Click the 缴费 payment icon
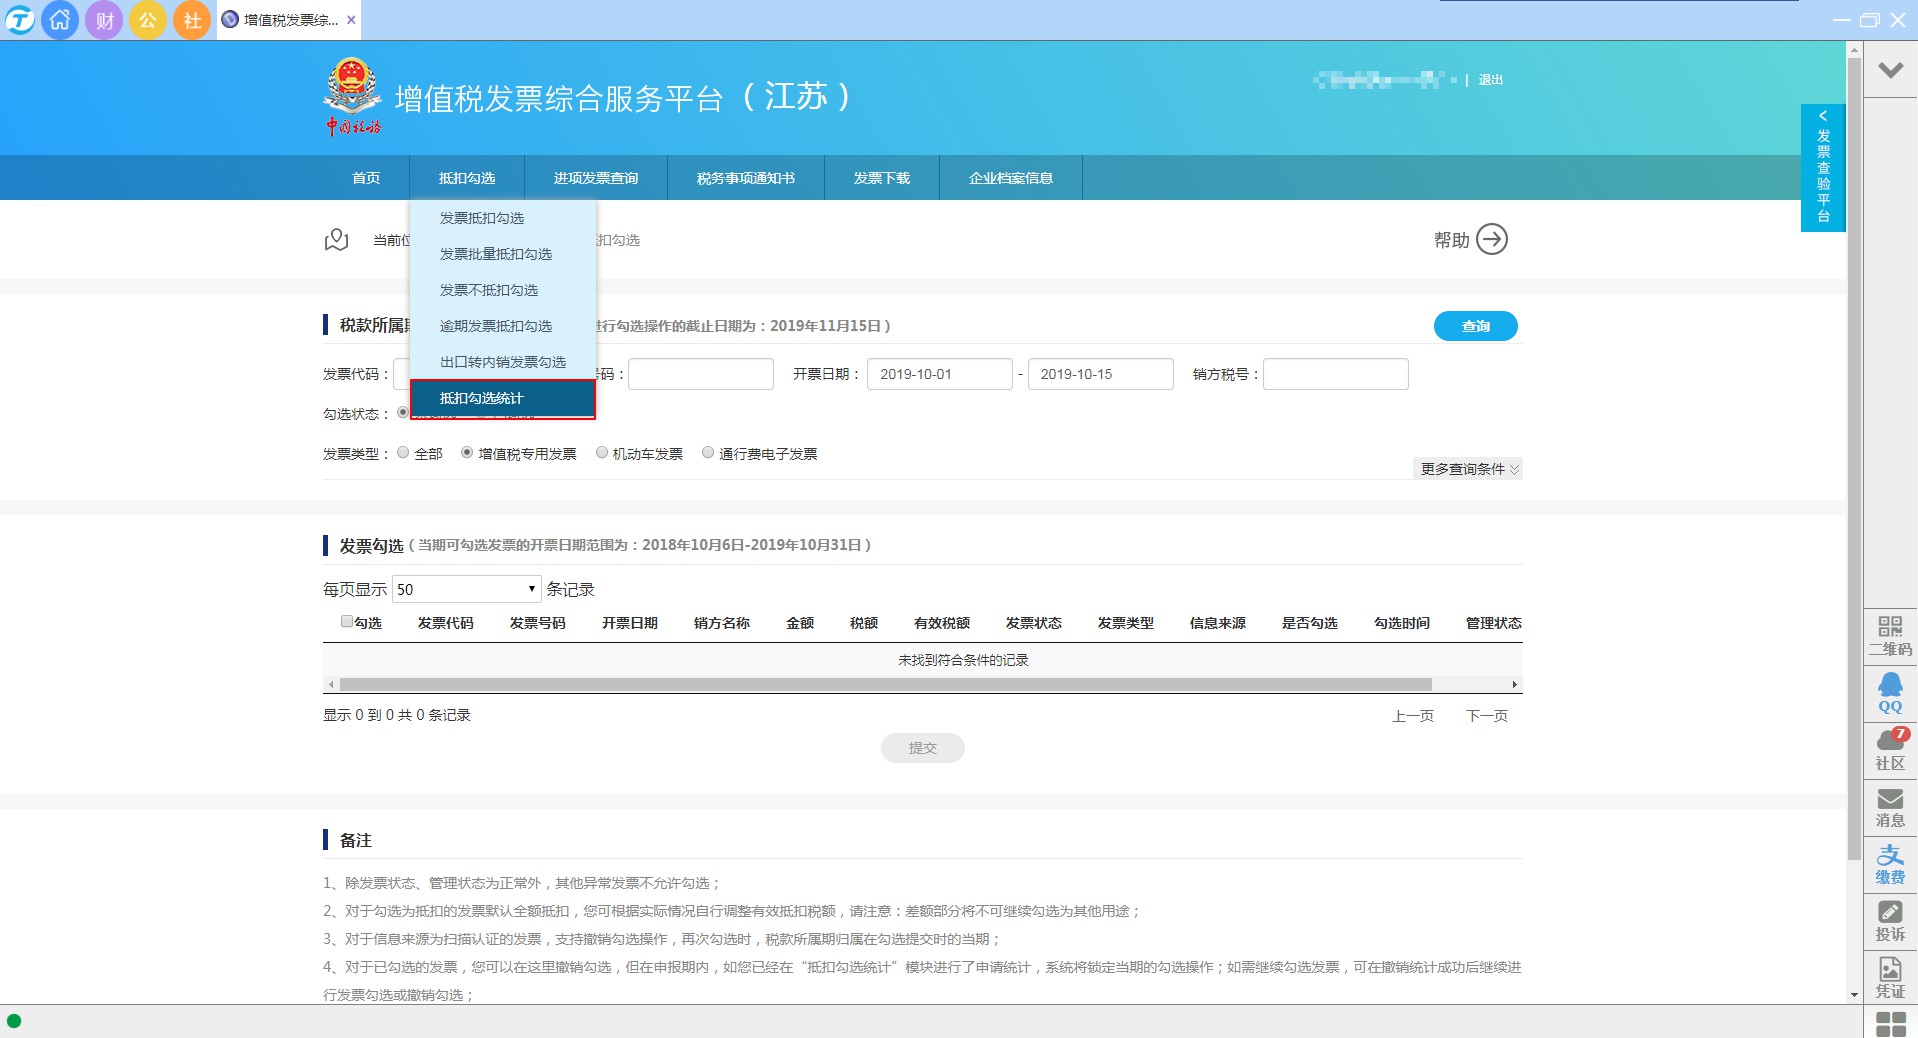Viewport: 1918px width, 1038px height. pyautogui.click(x=1889, y=863)
